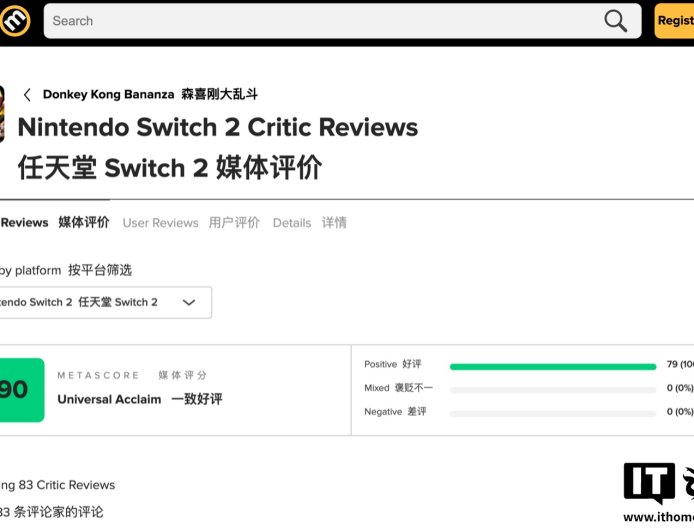
Task: Click the chevron arrow in the platform dropdown
Action: [189, 302]
